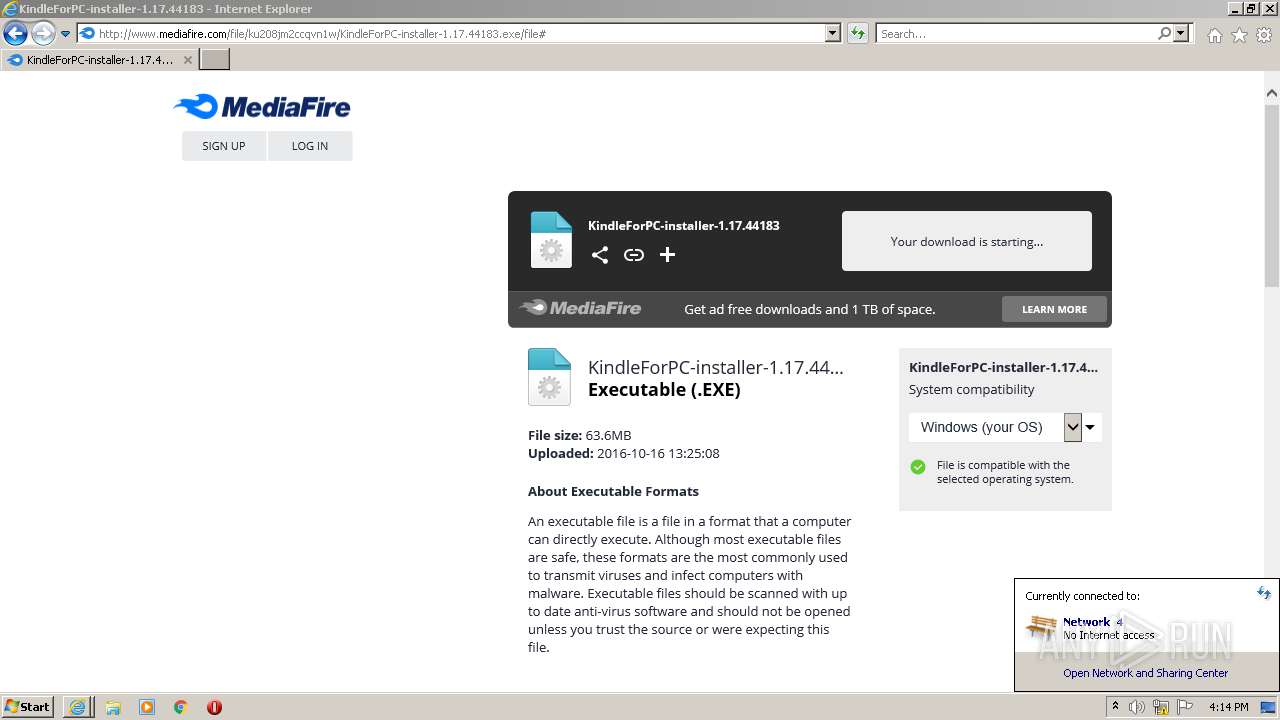
Task: Click the 'File size: 63.6MB' text
Action: [580, 435]
